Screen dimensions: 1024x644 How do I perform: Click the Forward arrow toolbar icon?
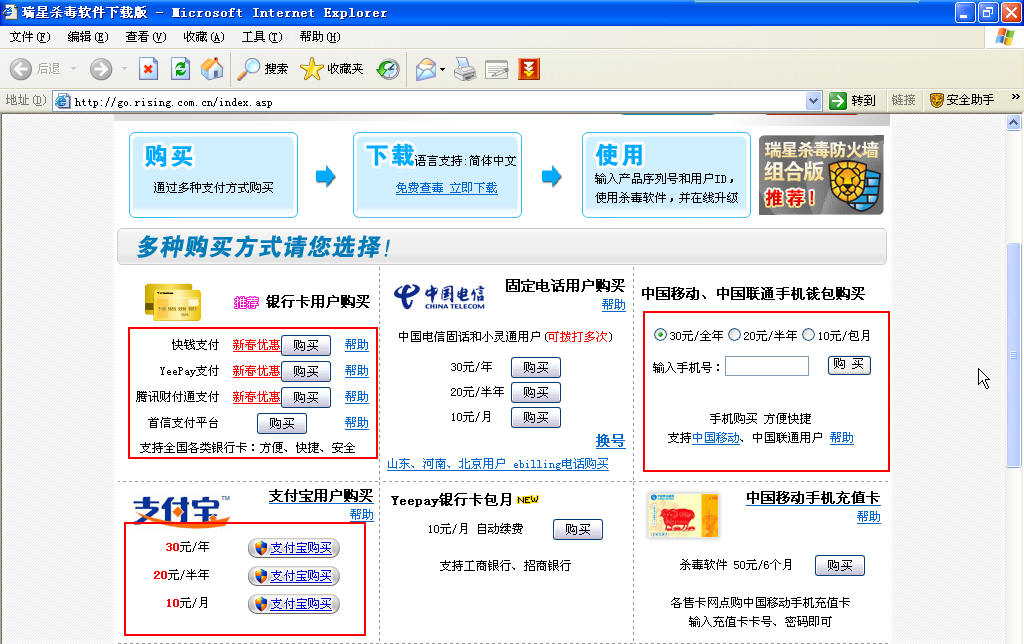coord(101,69)
